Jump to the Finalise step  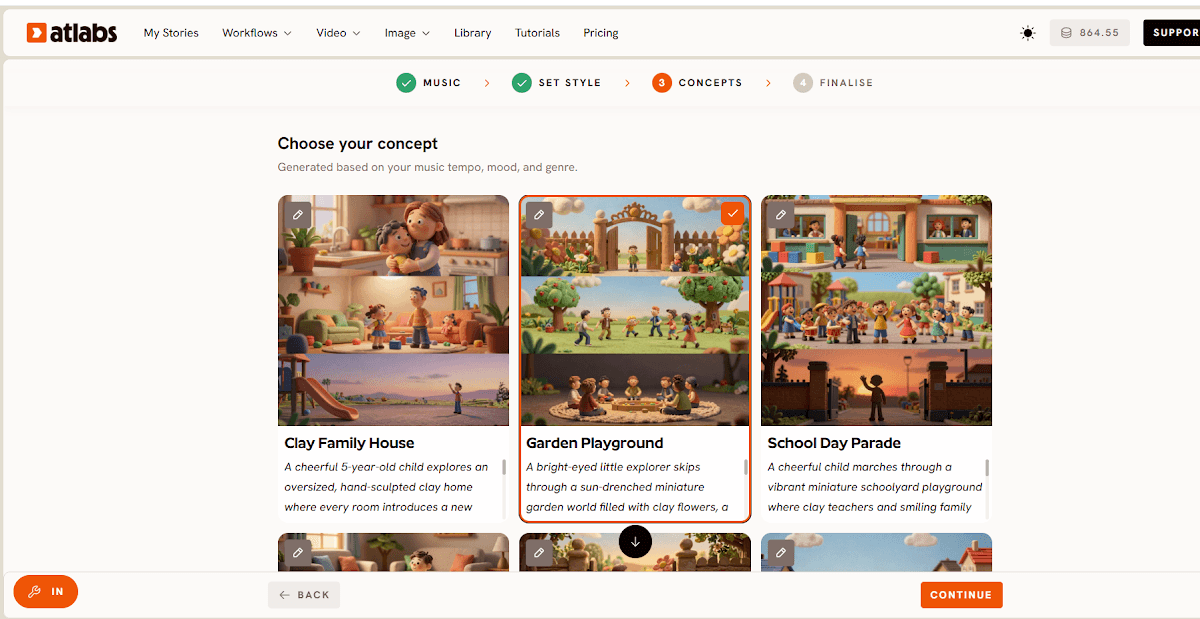click(x=833, y=83)
